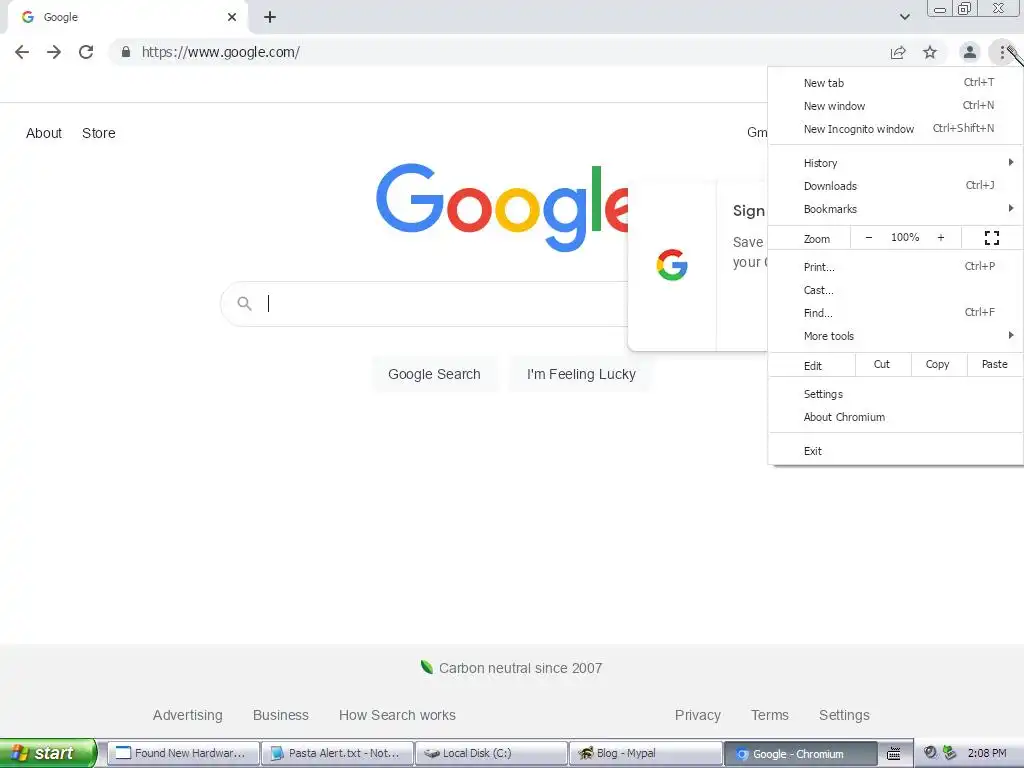Open Settings in page footer

pyautogui.click(x=844, y=715)
